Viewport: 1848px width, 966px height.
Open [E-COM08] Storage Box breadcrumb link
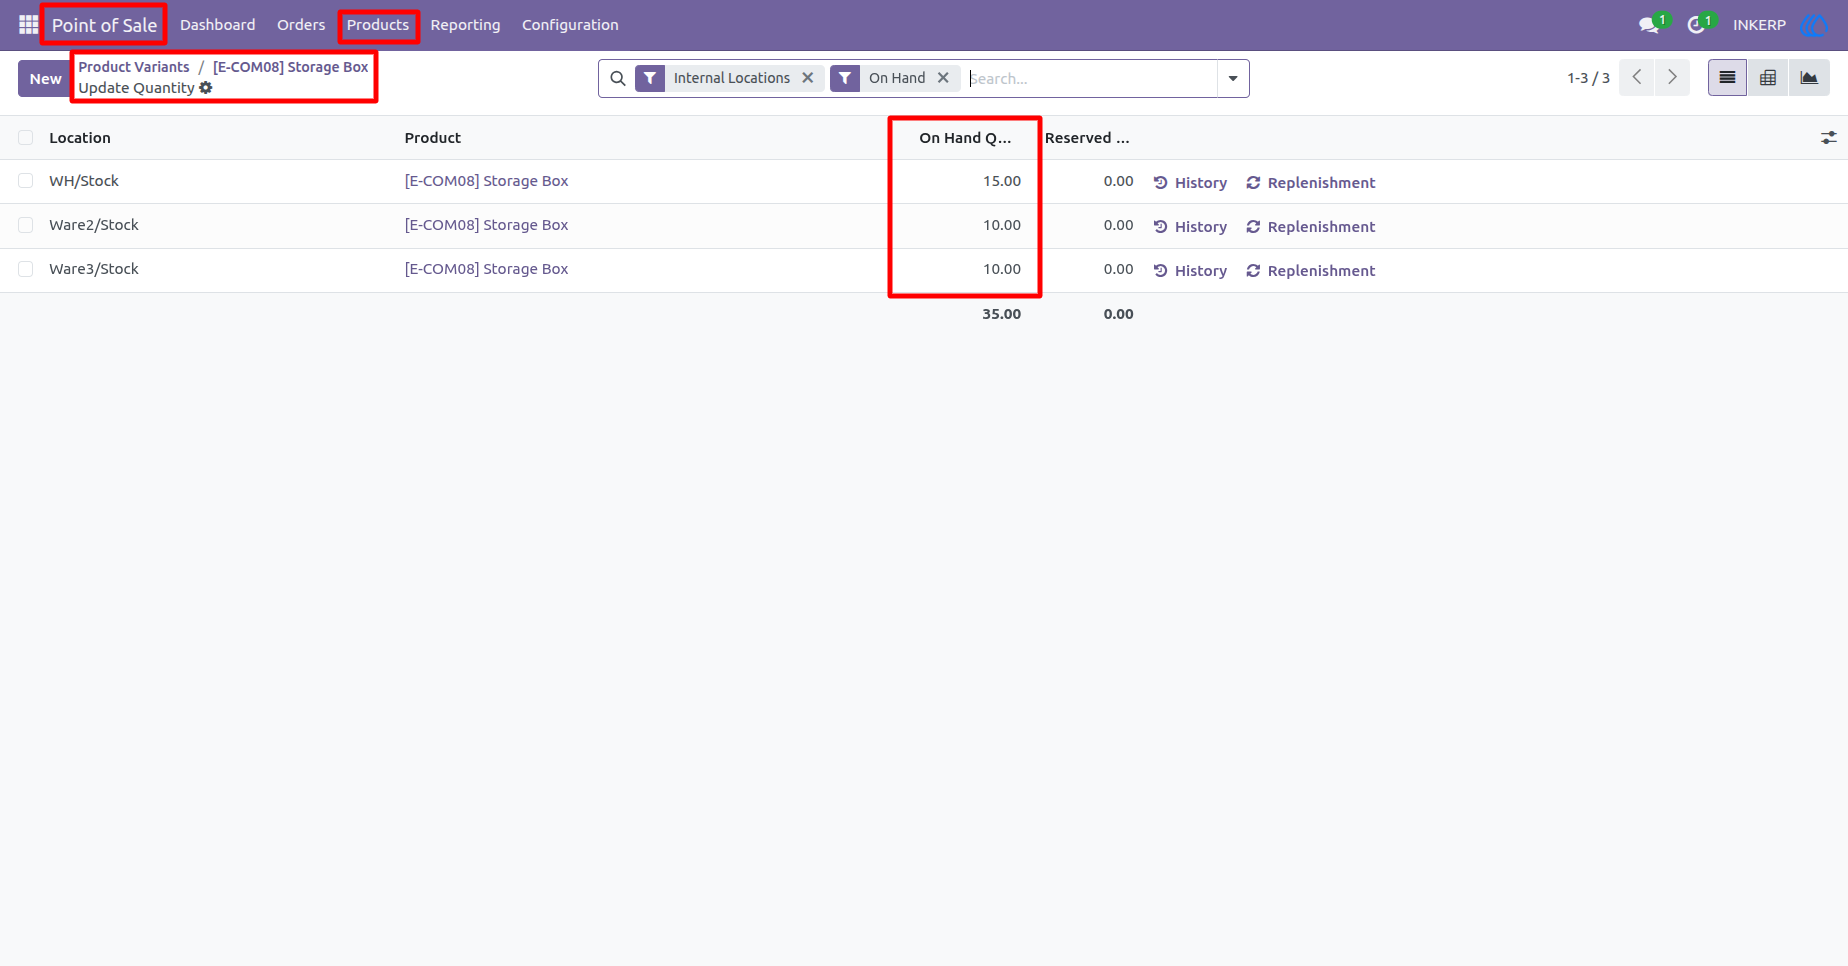pyautogui.click(x=290, y=67)
